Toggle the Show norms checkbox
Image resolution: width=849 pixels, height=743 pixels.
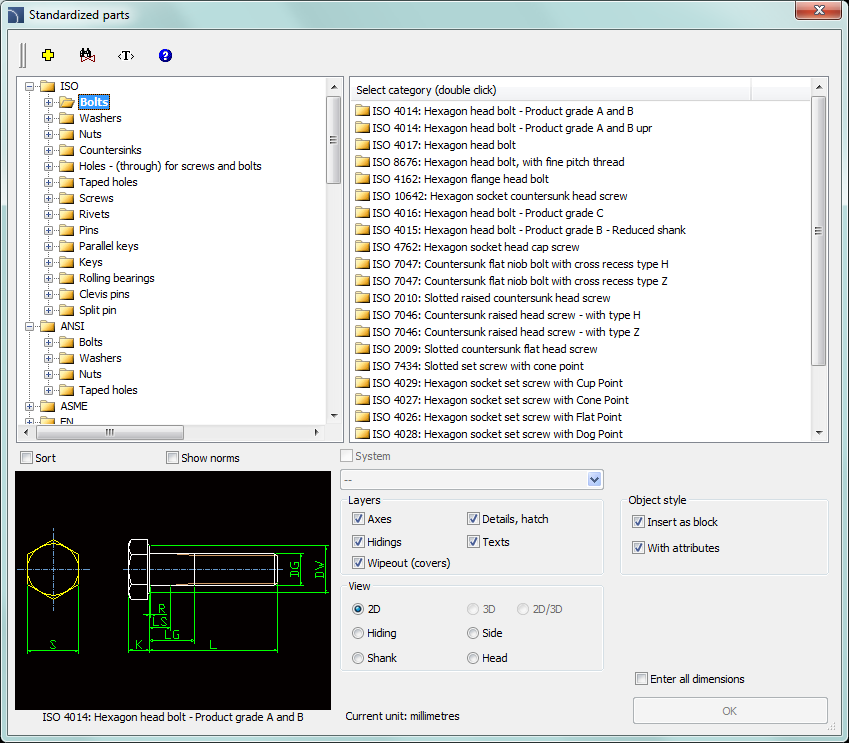(x=173, y=458)
